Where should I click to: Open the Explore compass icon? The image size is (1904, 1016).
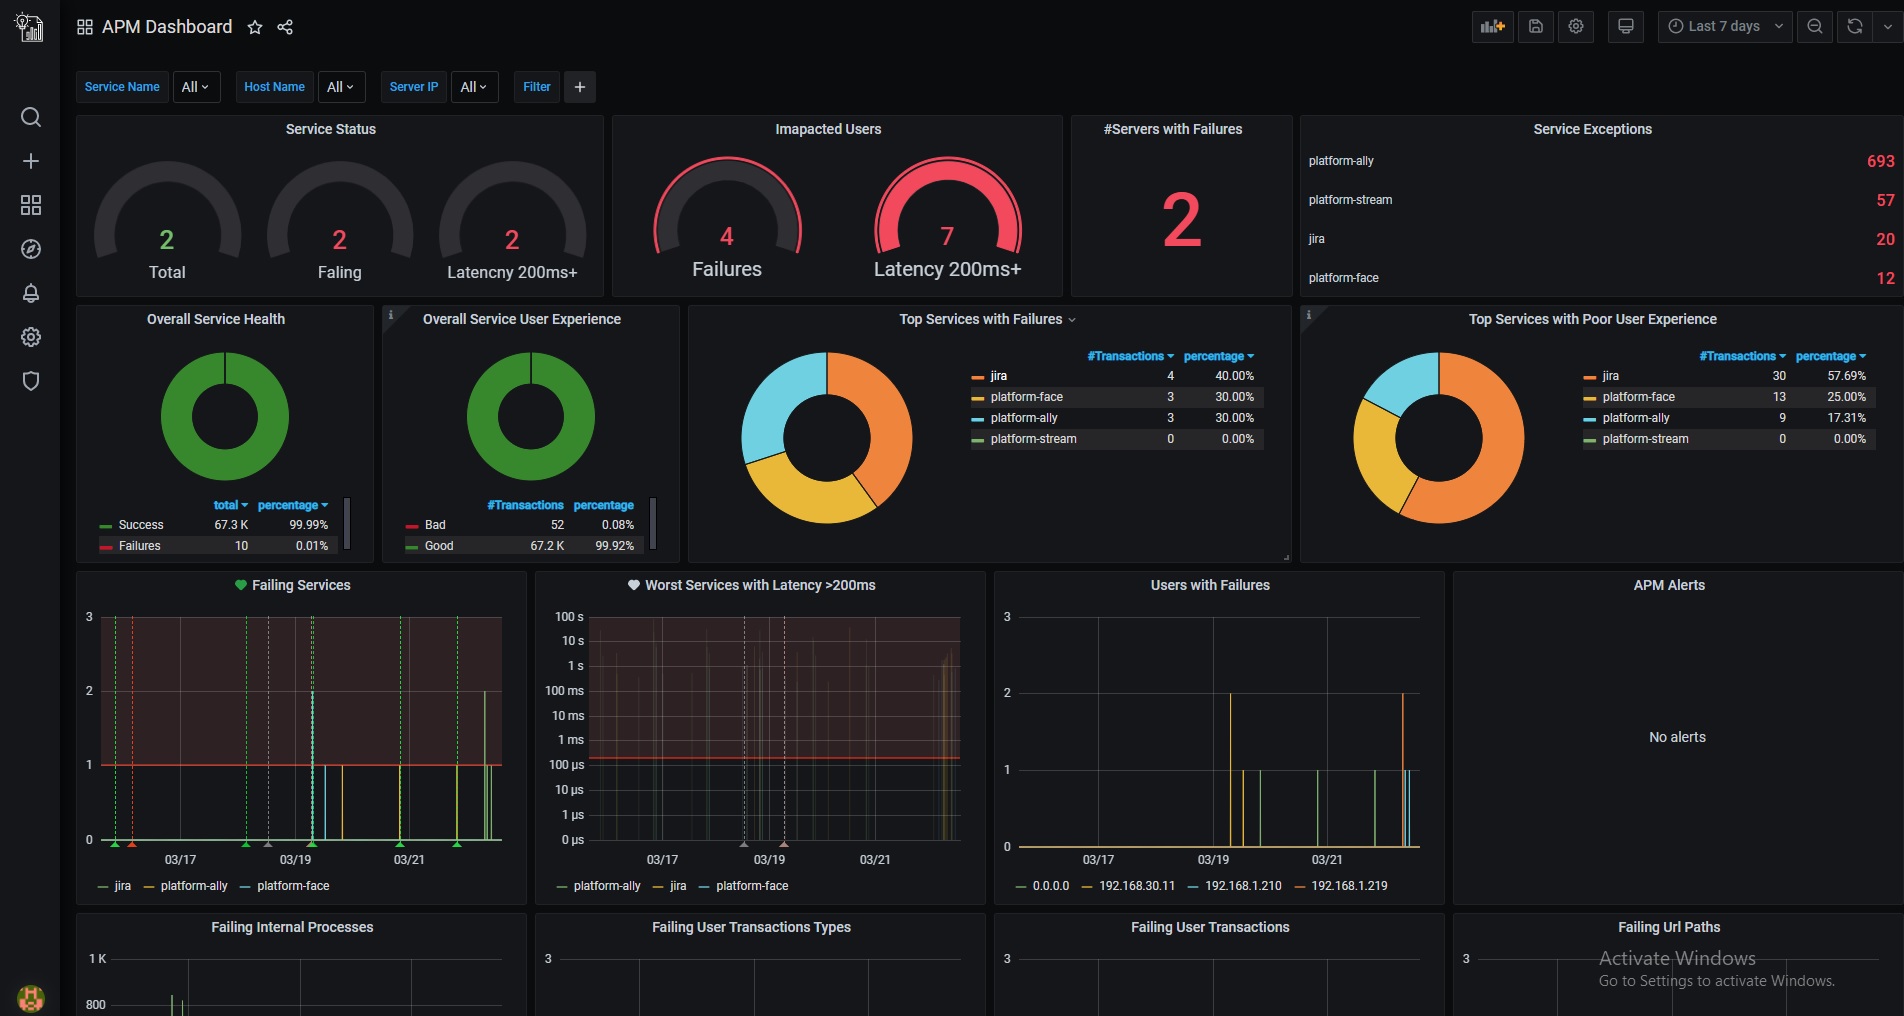(31, 249)
